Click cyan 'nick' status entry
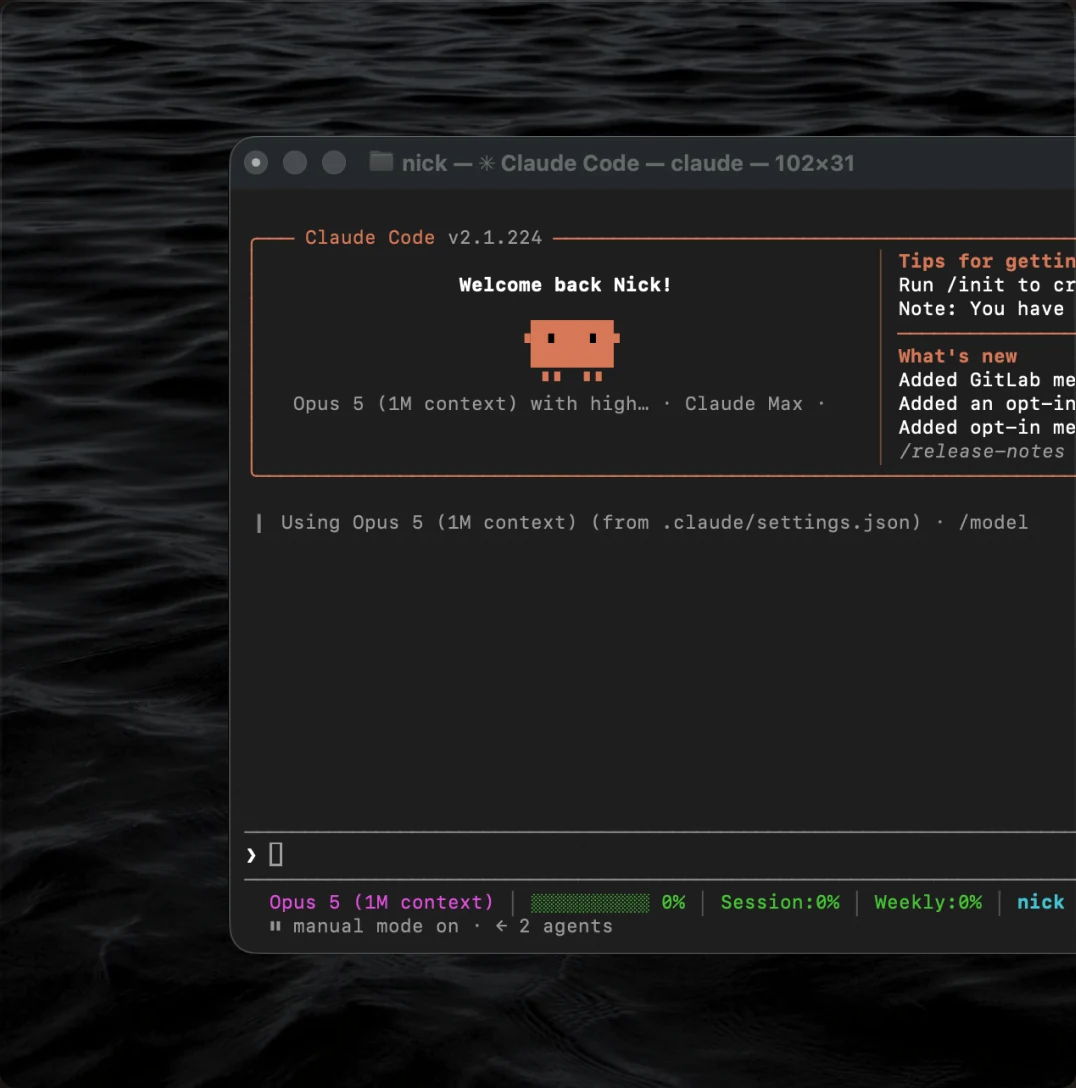1076x1088 pixels. point(1040,902)
